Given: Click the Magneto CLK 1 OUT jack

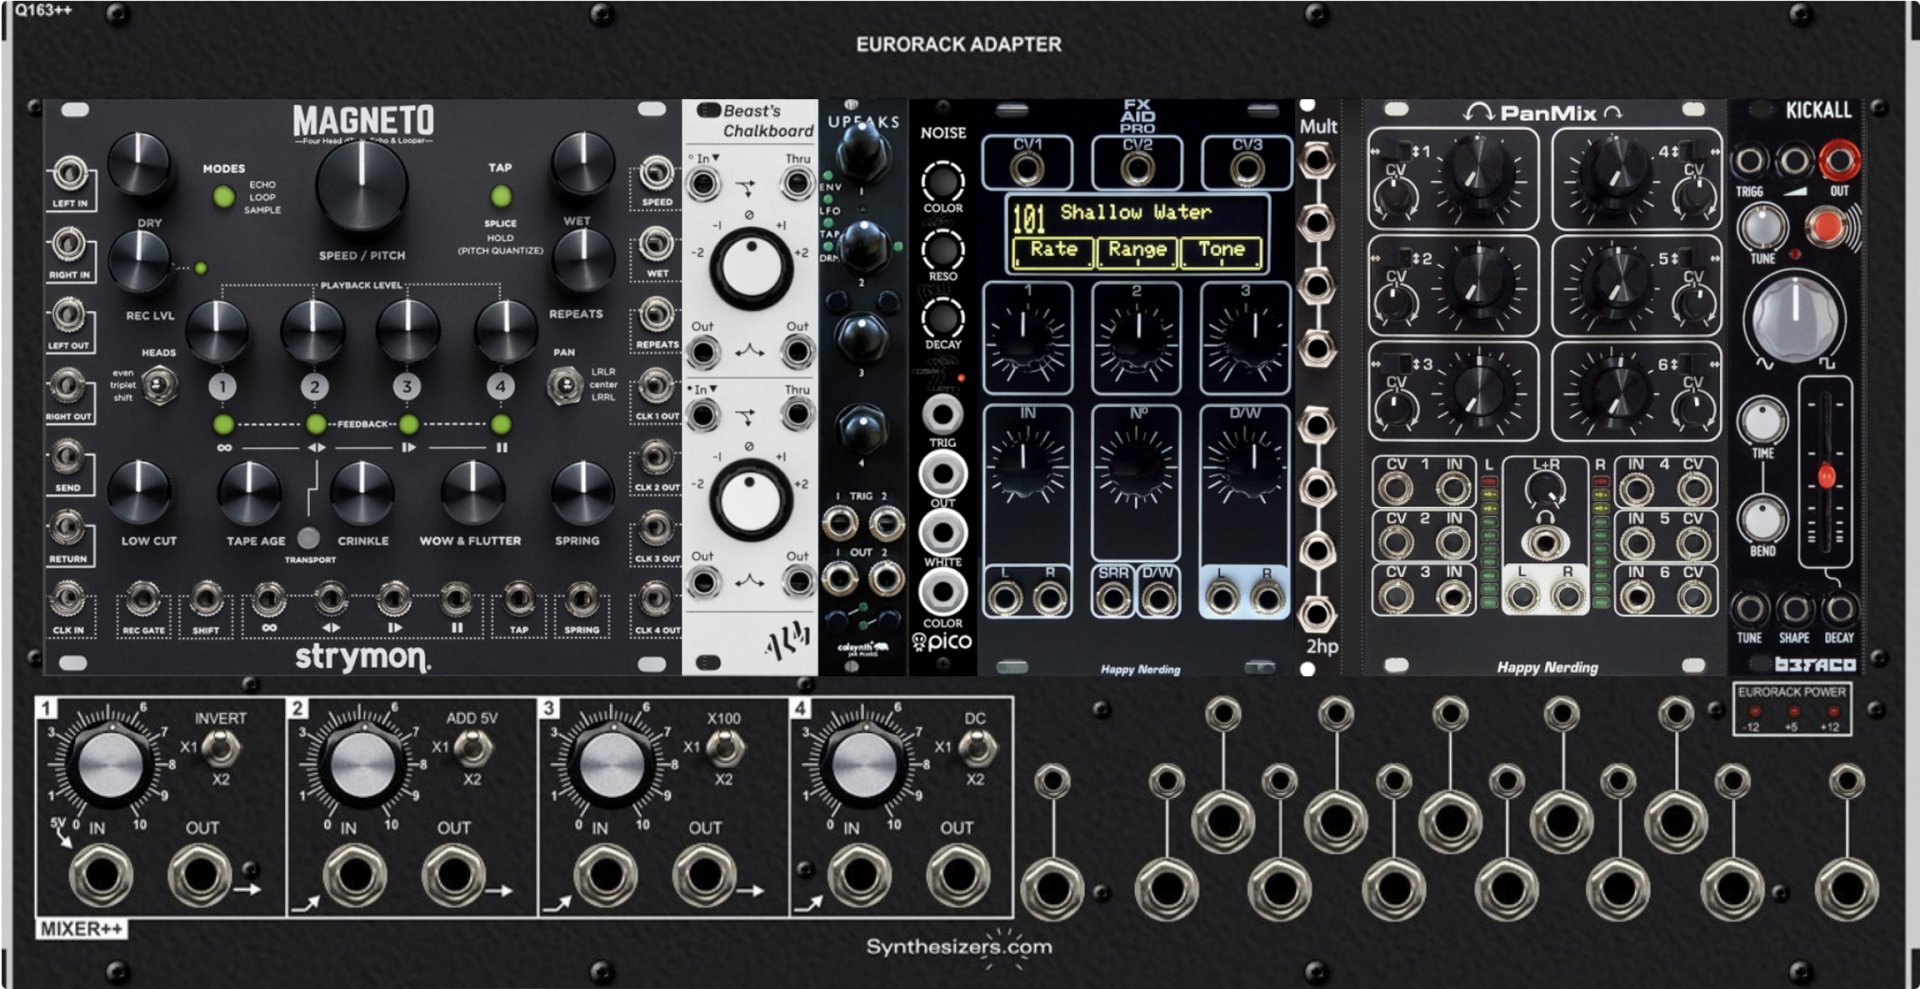Looking at the screenshot, I should (x=656, y=386).
